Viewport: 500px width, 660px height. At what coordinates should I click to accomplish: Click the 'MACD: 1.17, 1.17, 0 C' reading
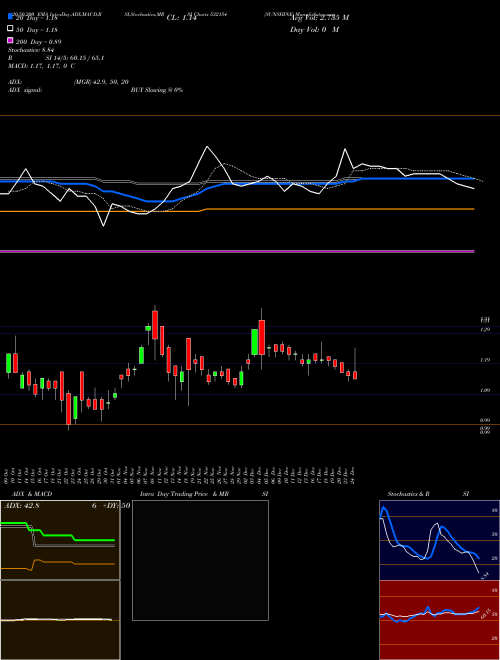pos(41,66)
